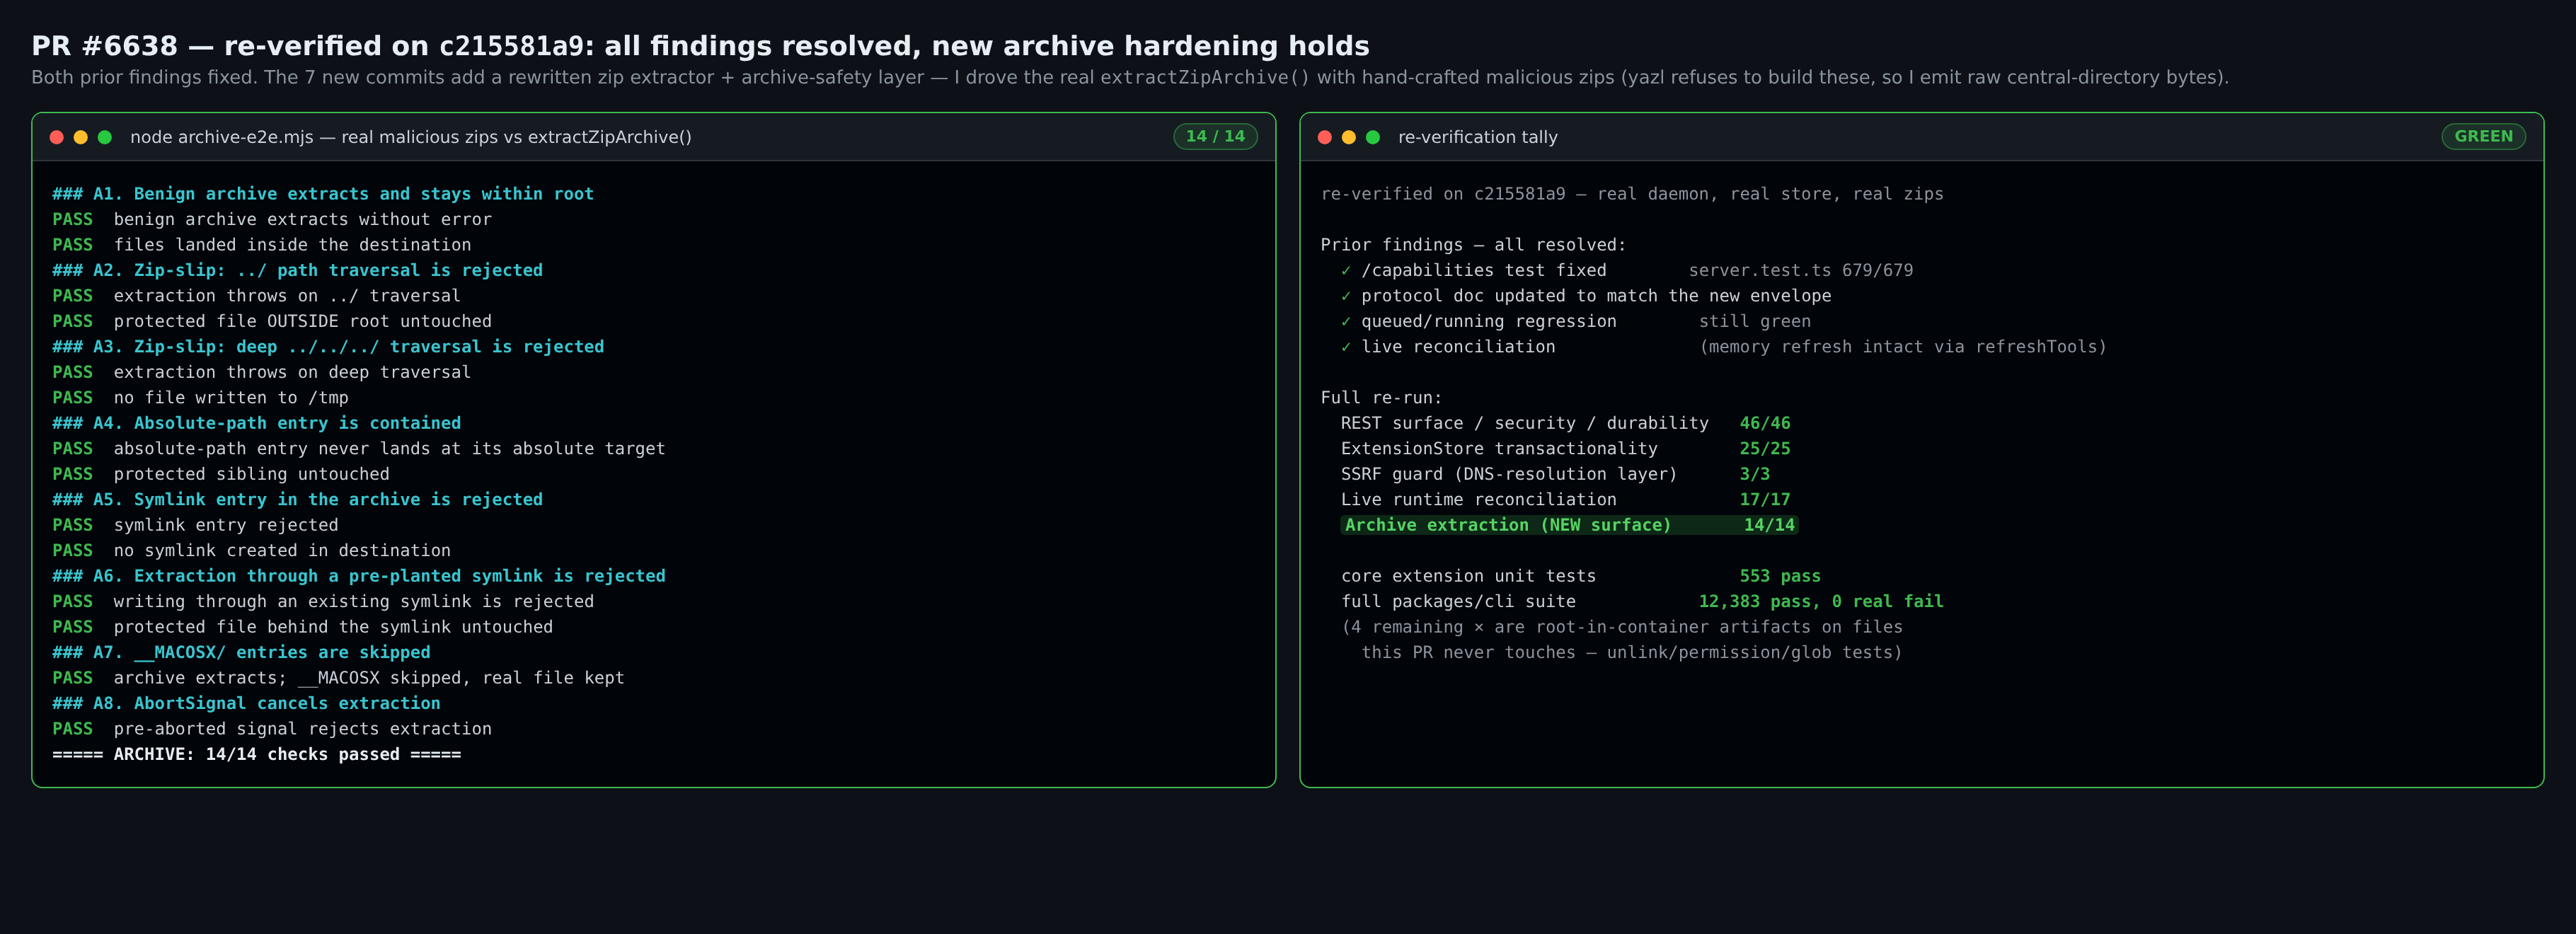
Task: Click the 'node archive-e2e.mjs' window title
Action: 411,137
